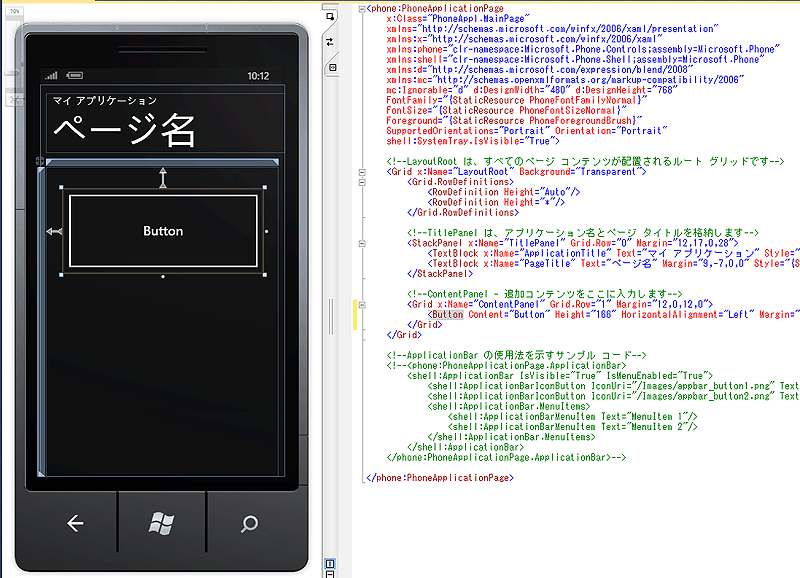Click the splitter grip between design and XAML
Image resolution: width=800 pixels, height=578 pixels.
pyautogui.click(x=331, y=316)
